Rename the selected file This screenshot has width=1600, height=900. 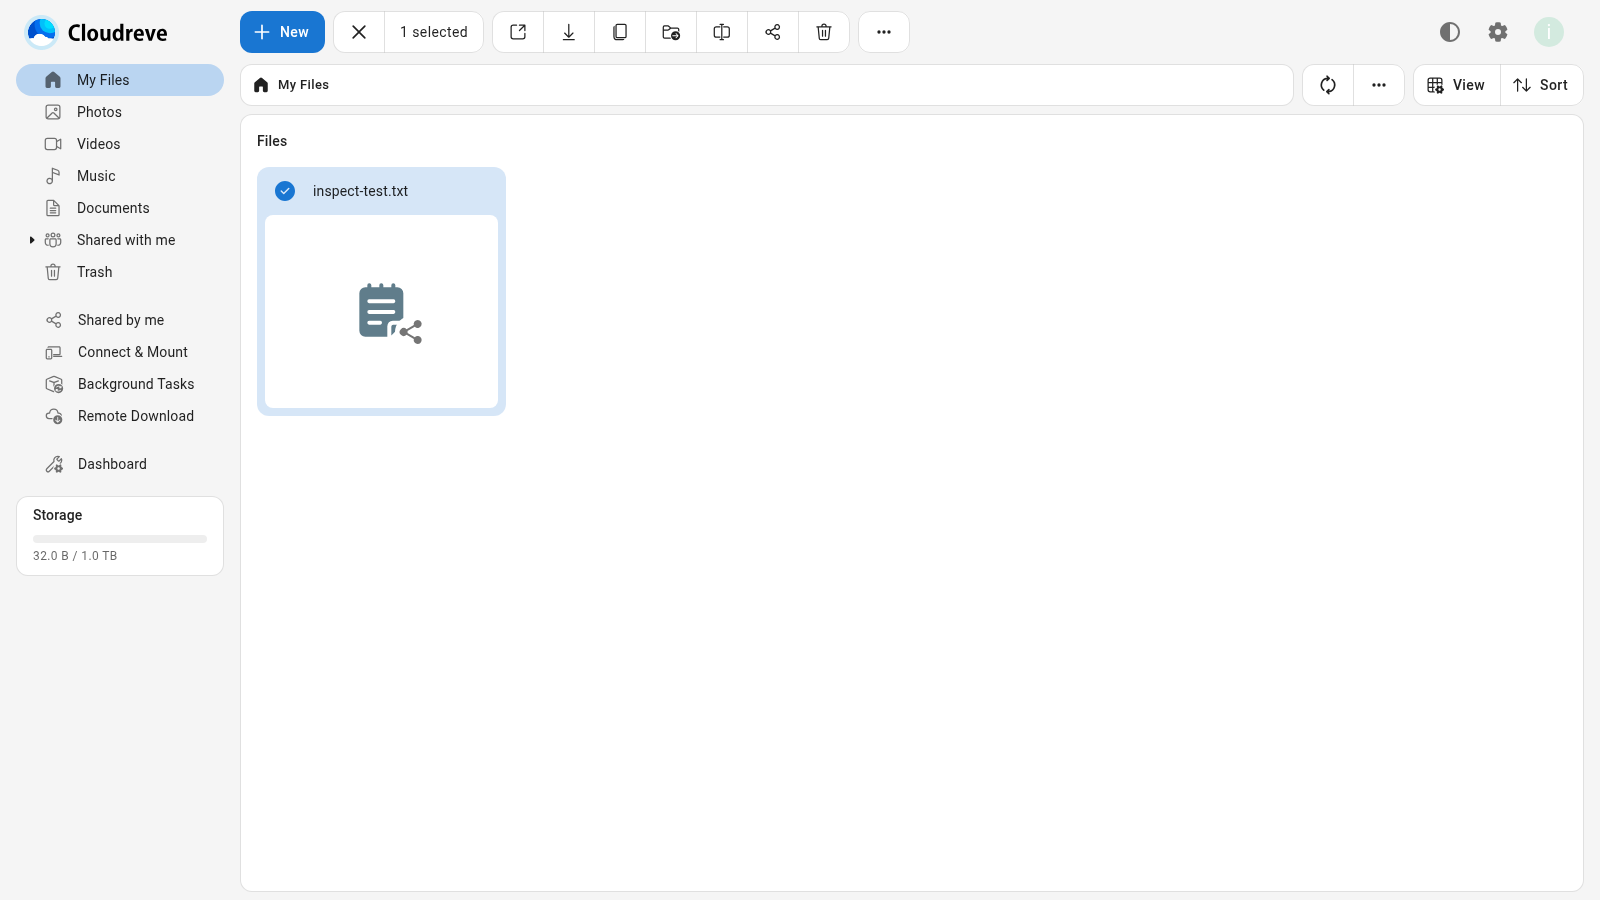pos(722,32)
